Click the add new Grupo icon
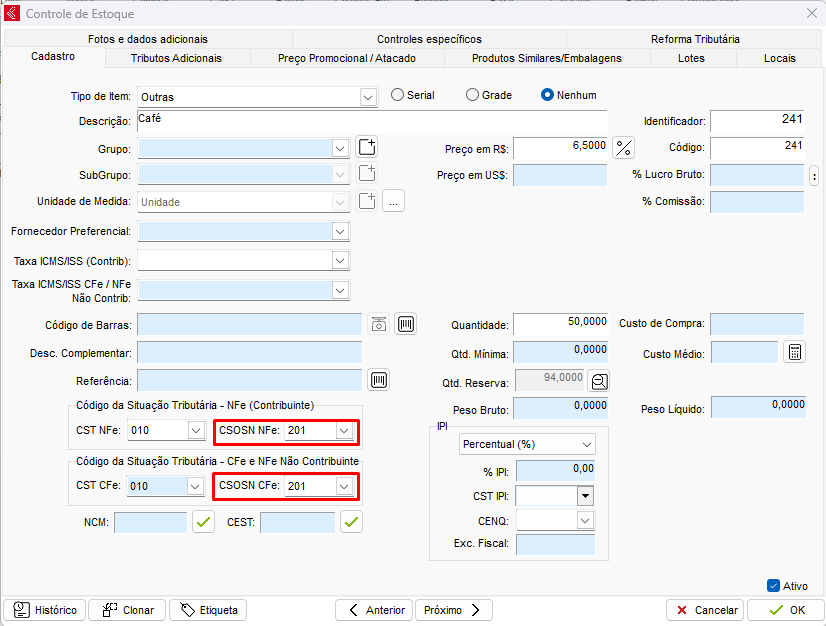Viewport: 826px width, 626px height. [x=367, y=148]
